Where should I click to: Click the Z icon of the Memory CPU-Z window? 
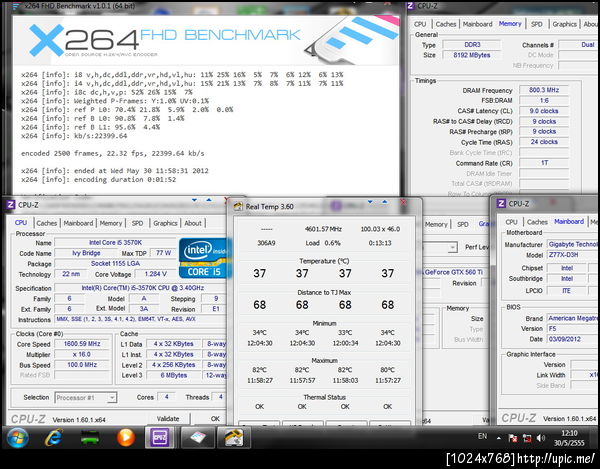(x=411, y=5)
